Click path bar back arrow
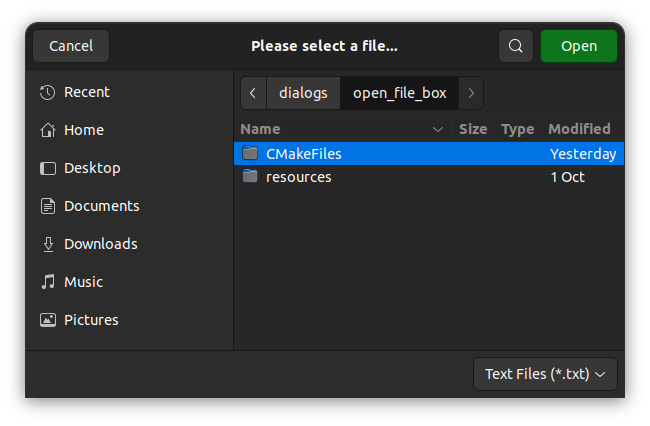The image size is (650, 426). pyautogui.click(x=253, y=93)
